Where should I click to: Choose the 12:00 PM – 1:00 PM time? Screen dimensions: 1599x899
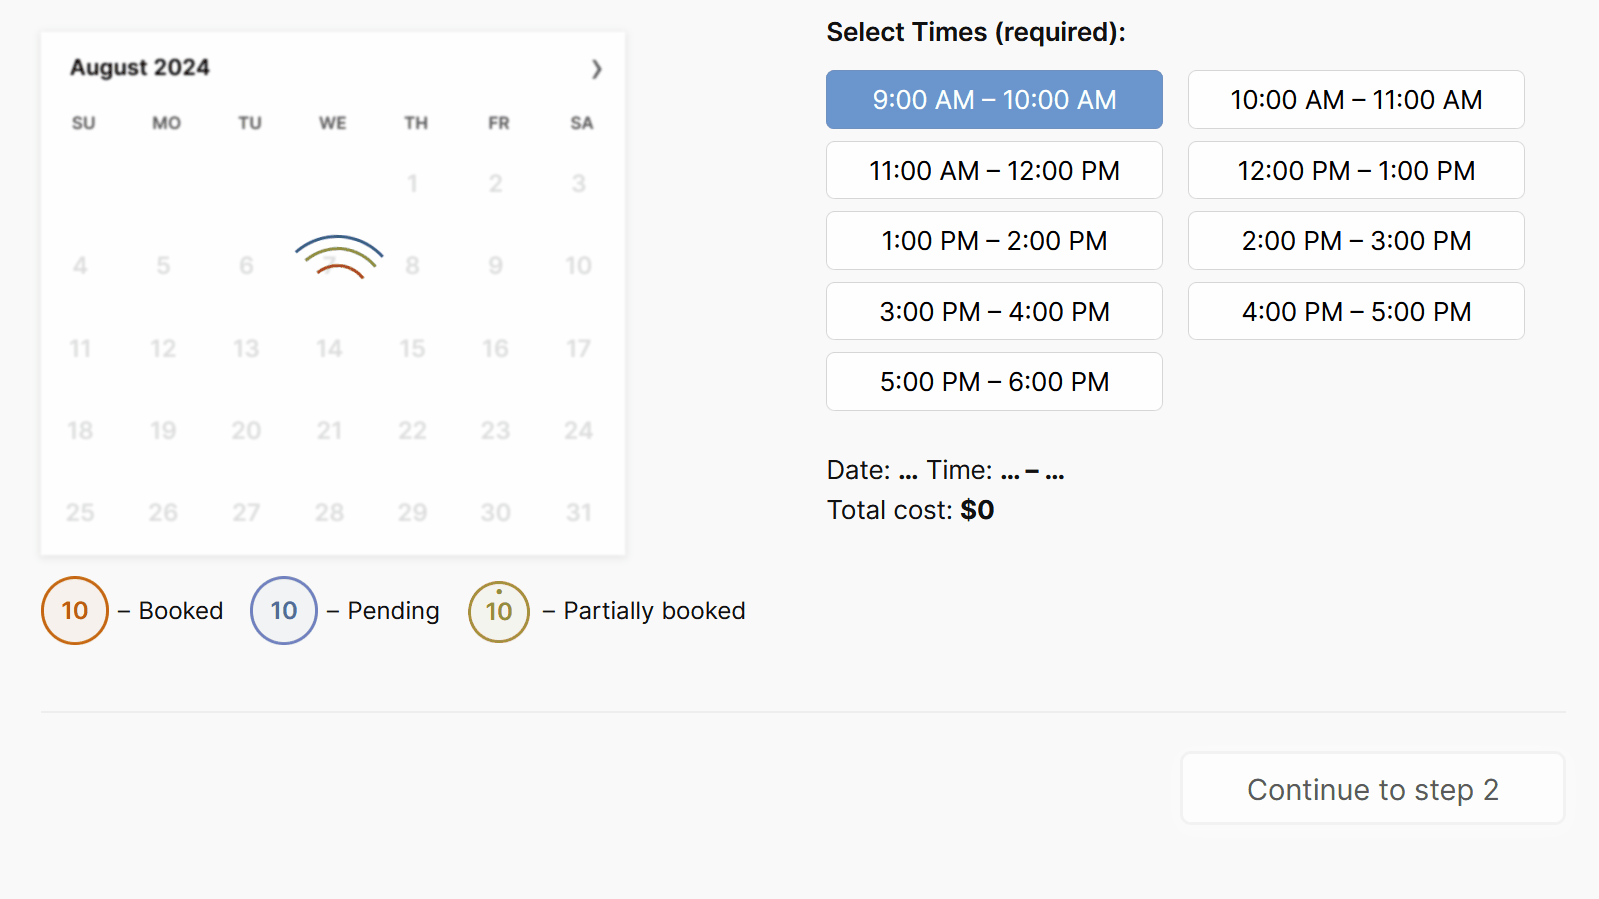point(1356,171)
